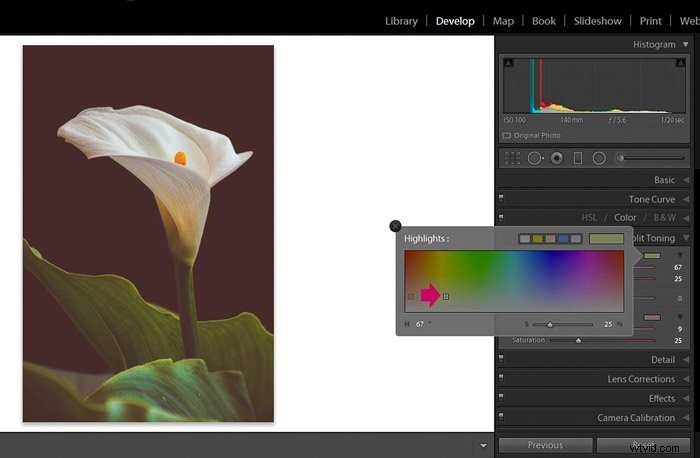
Task: Toggle the Tone Curve panel switch
Action: click(x=501, y=198)
